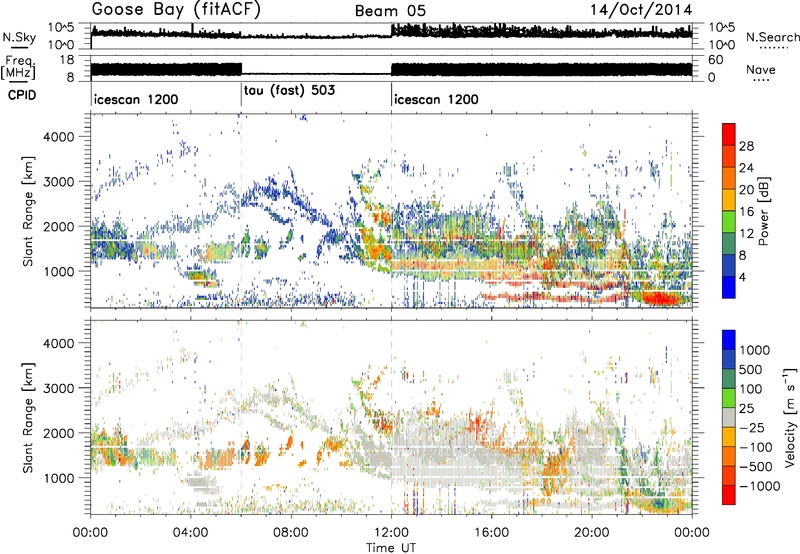Click the 'Beam 05' label
This screenshot has width=800, height=554.
[x=390, y=11]
